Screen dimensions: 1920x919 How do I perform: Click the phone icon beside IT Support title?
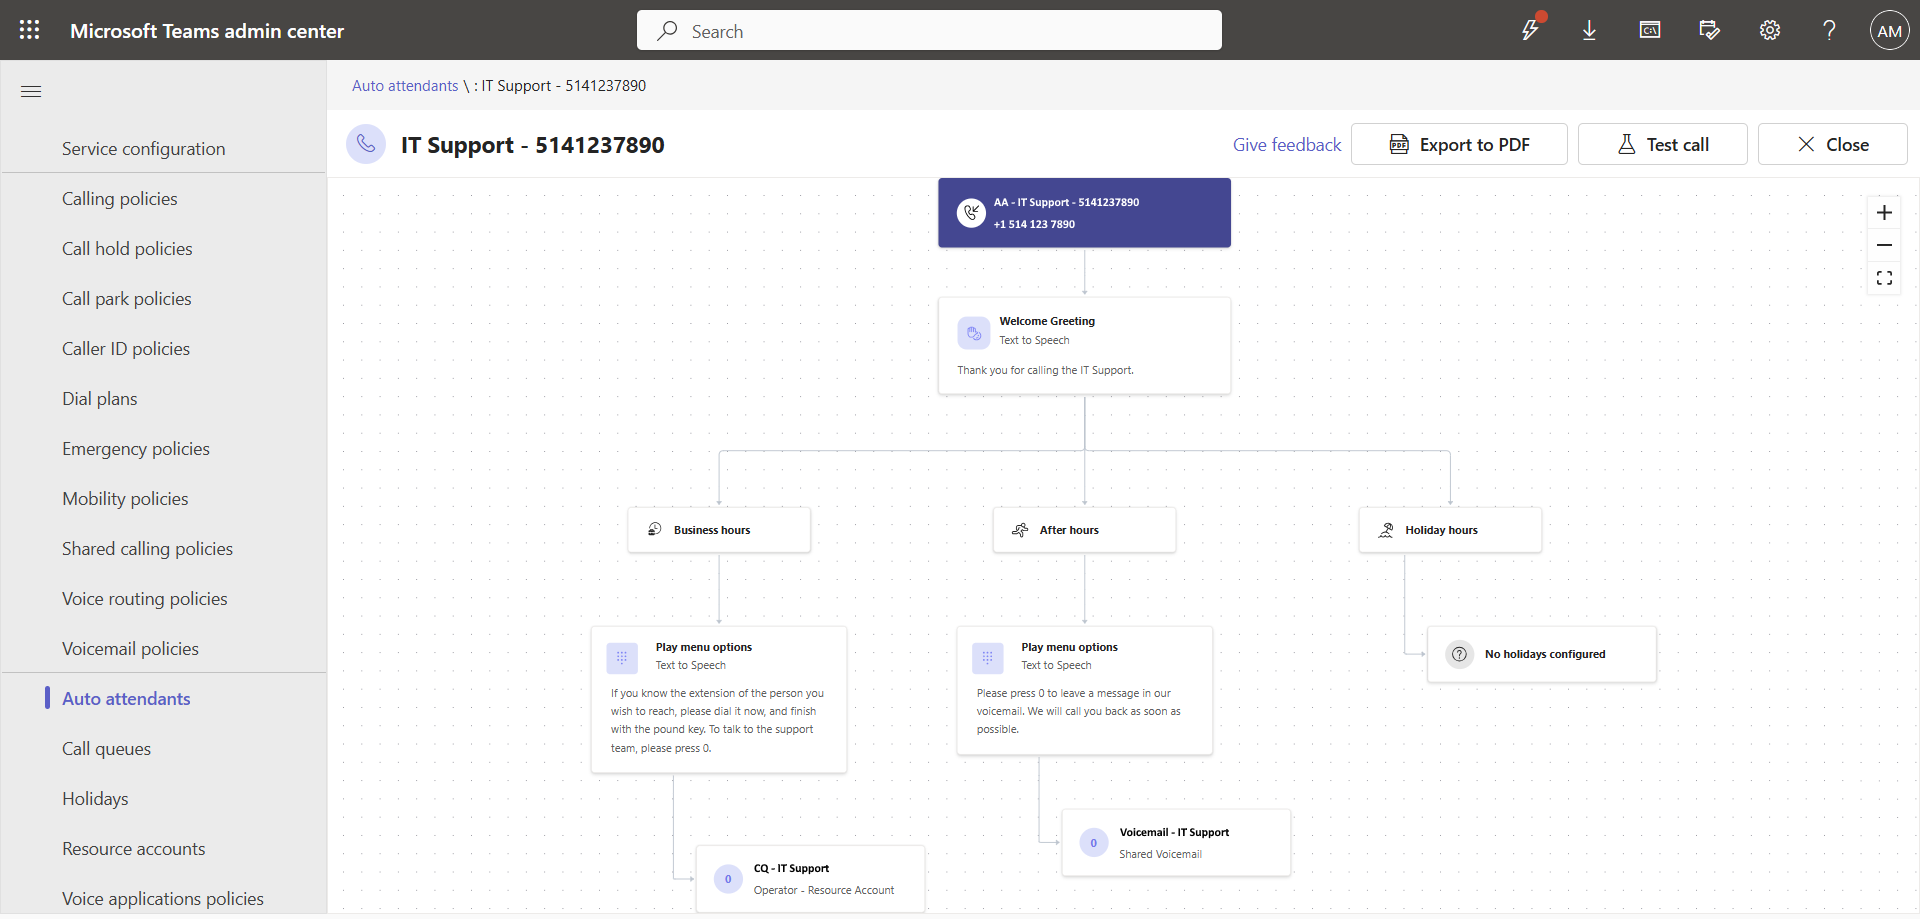pyautogui.click(x=366, y=144)
